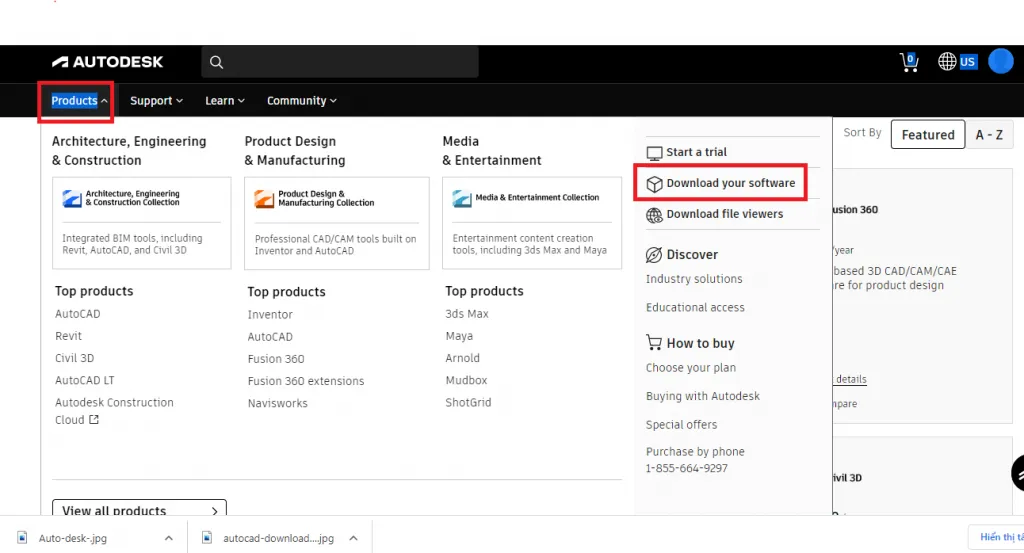Screen dimensions: 1024x553
Task: Select the Architecture, Engineering & Construction Collection card
Action: (x=141, y=223)
